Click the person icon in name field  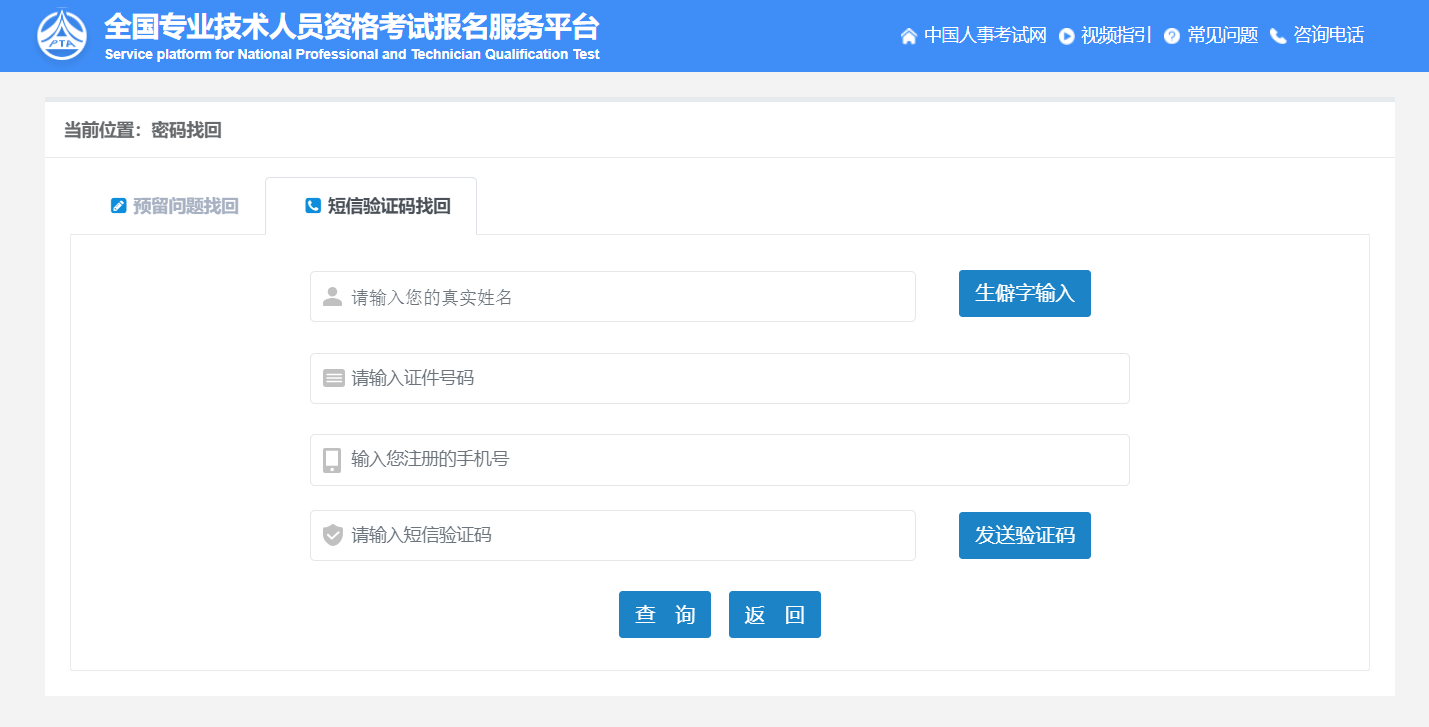pyautogui.click(x=333, y=297)
